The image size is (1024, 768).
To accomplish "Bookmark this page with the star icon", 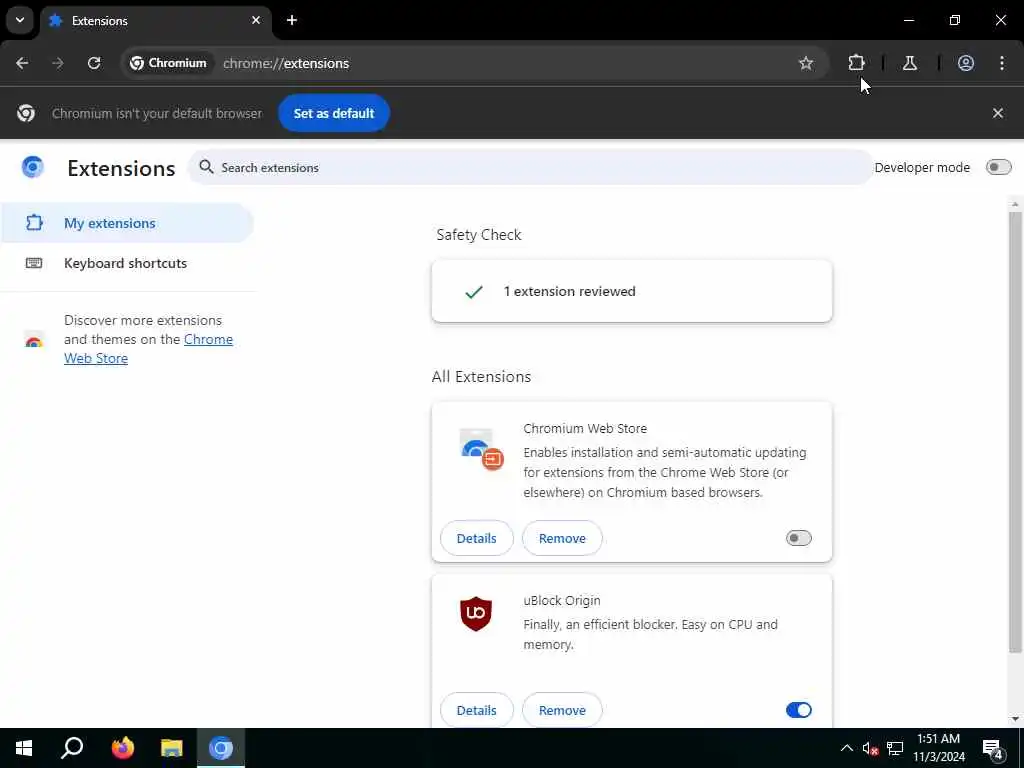I will tap(806, 63).
